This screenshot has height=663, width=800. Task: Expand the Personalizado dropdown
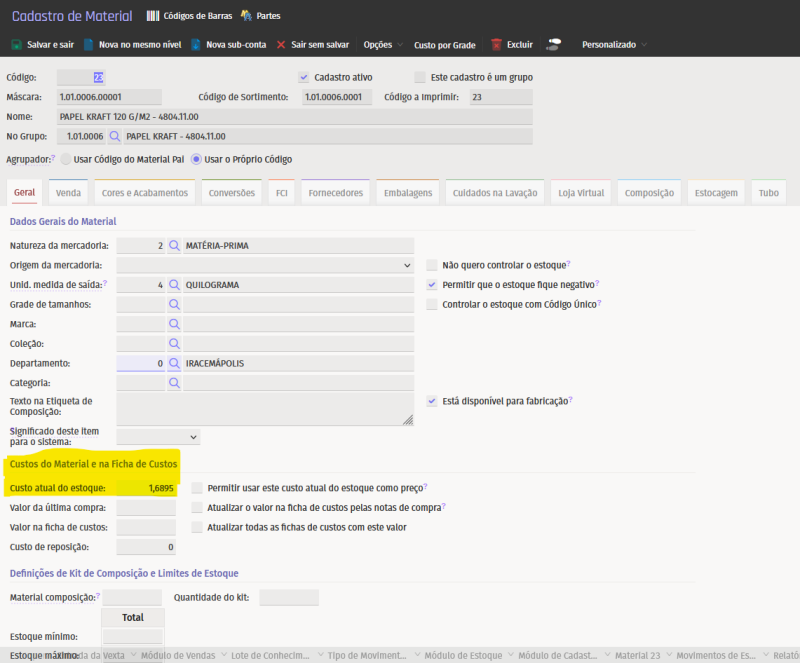(613, 45)
